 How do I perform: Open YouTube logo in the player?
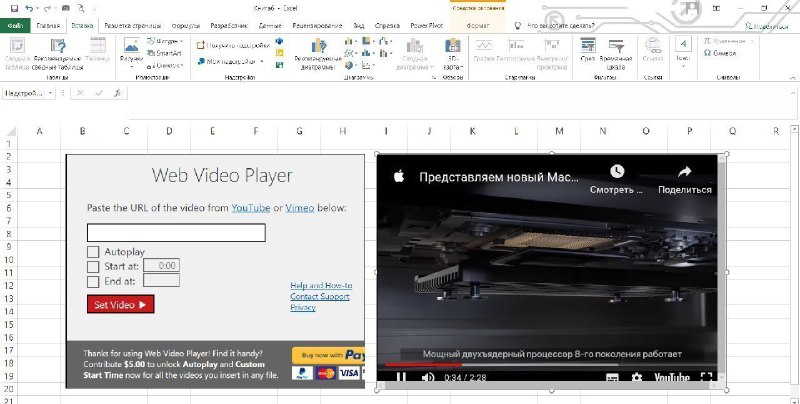point(672,377)
